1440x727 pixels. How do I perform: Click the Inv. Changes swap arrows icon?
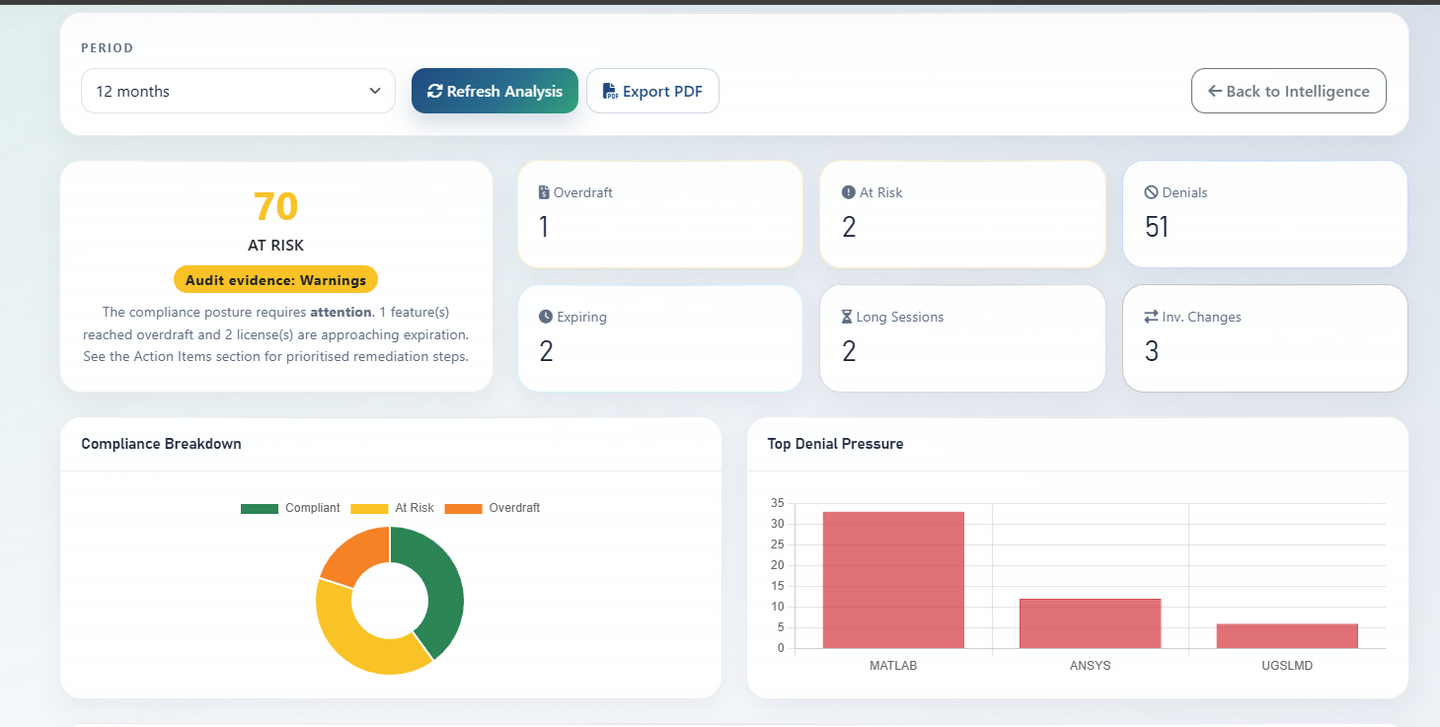point(1151,316)
